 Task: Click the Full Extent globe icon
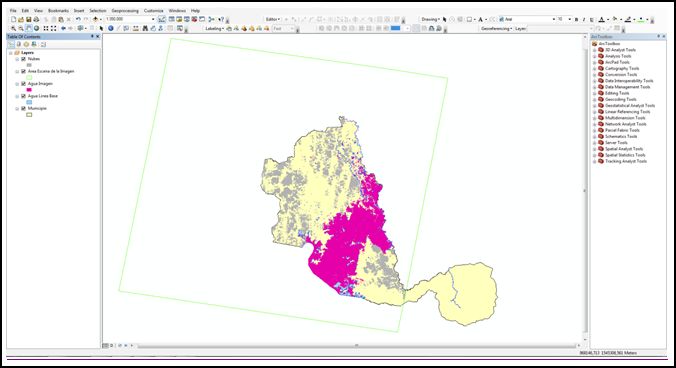point(36,28)
